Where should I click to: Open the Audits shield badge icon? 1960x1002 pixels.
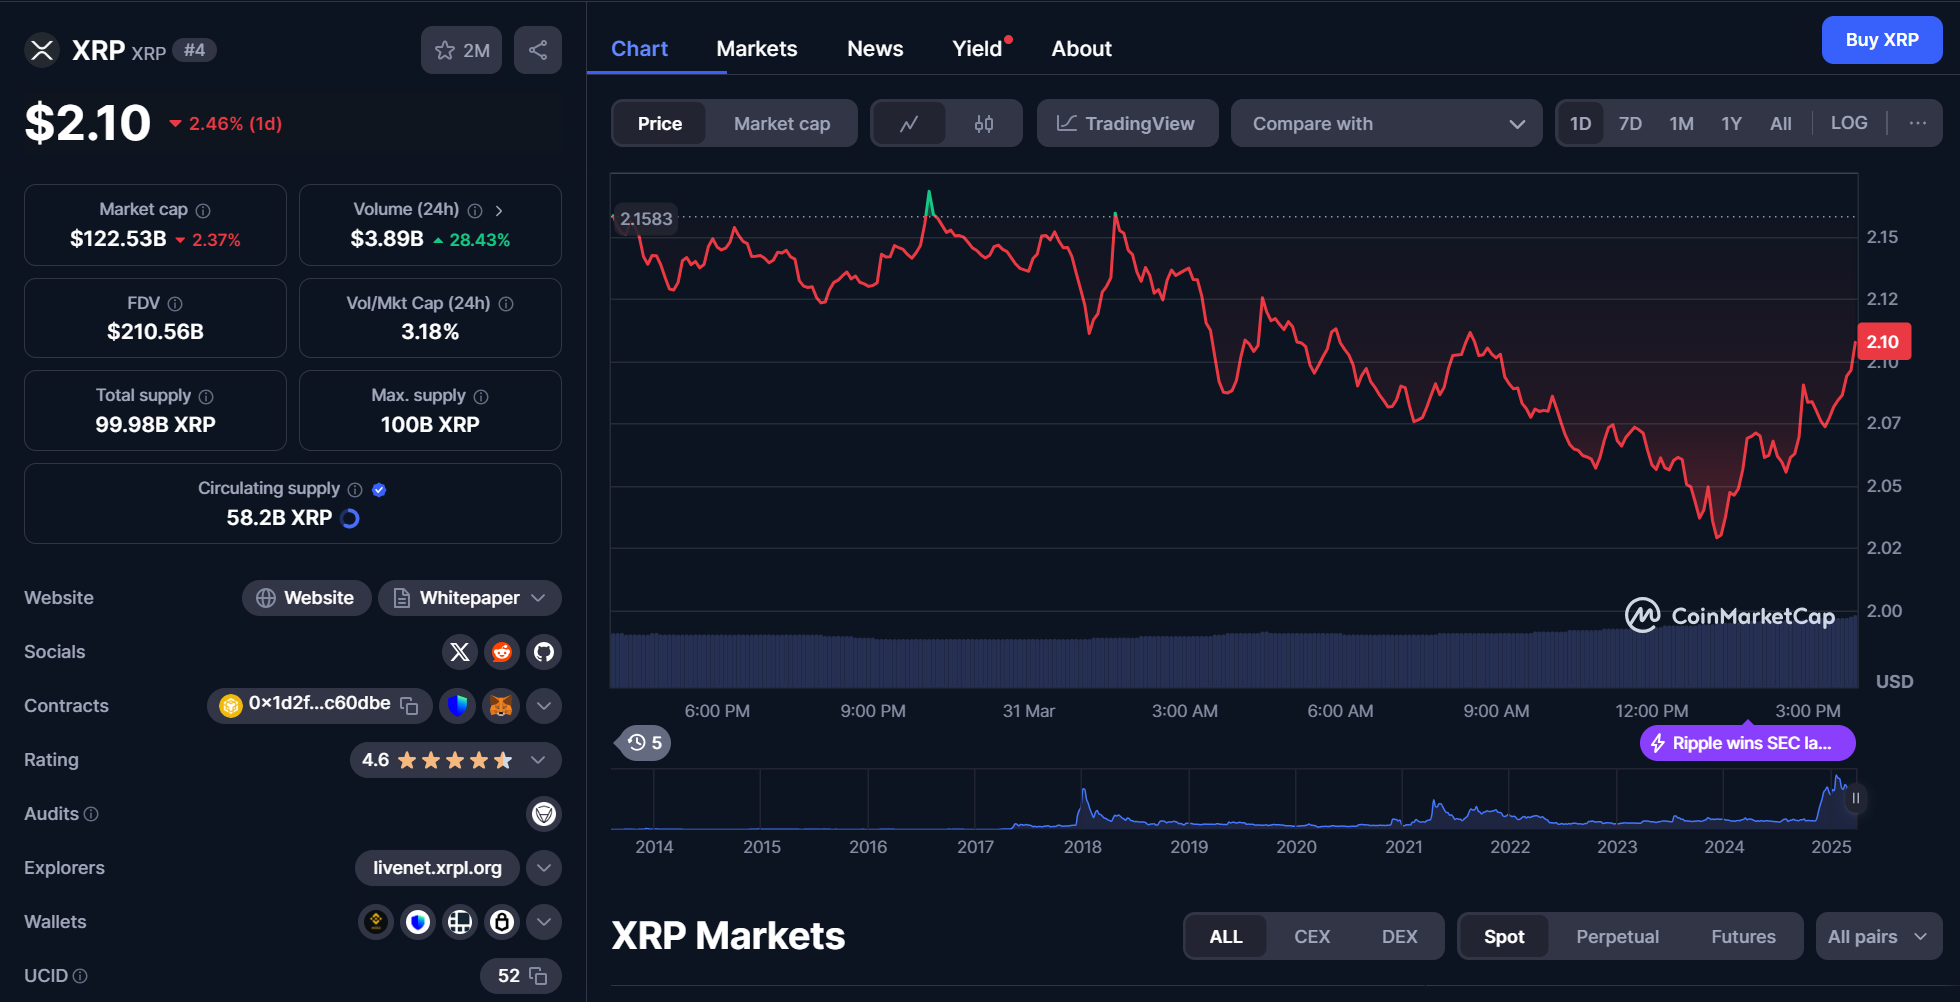coord(544,814)
